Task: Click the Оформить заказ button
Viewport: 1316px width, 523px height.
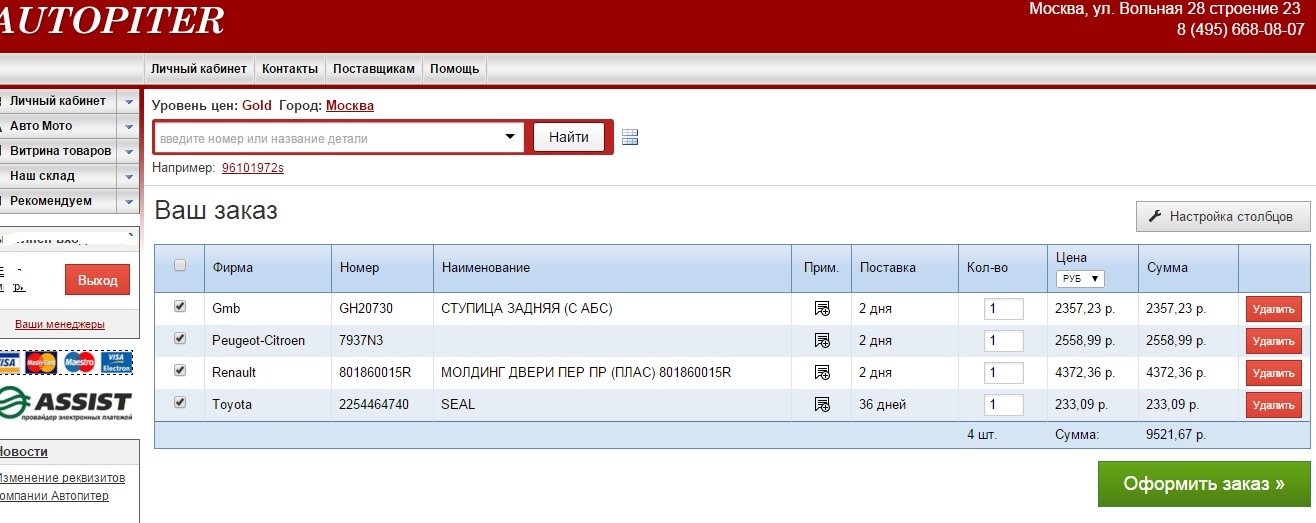Action: (1204, 484)
